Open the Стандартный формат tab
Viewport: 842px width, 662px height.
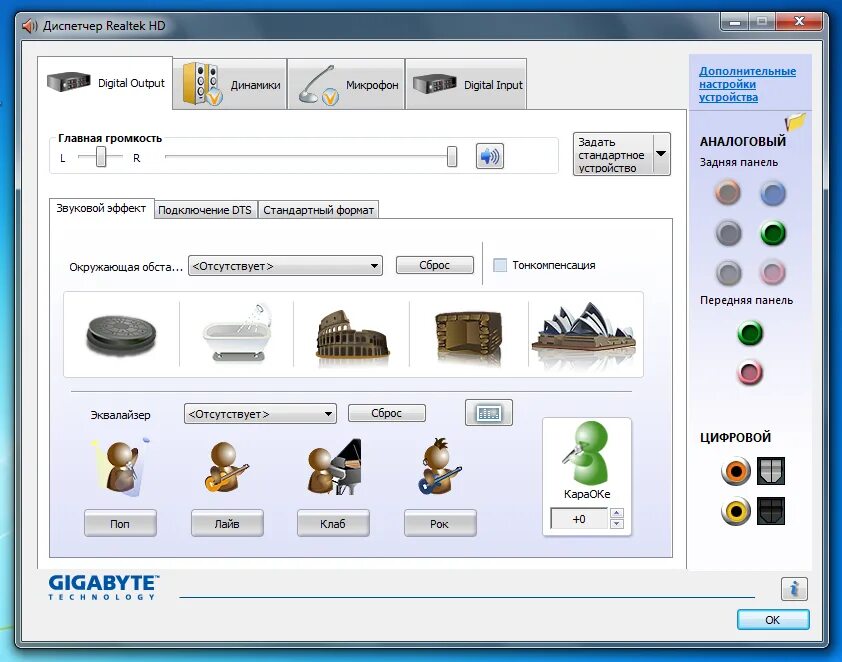(318, 210)
